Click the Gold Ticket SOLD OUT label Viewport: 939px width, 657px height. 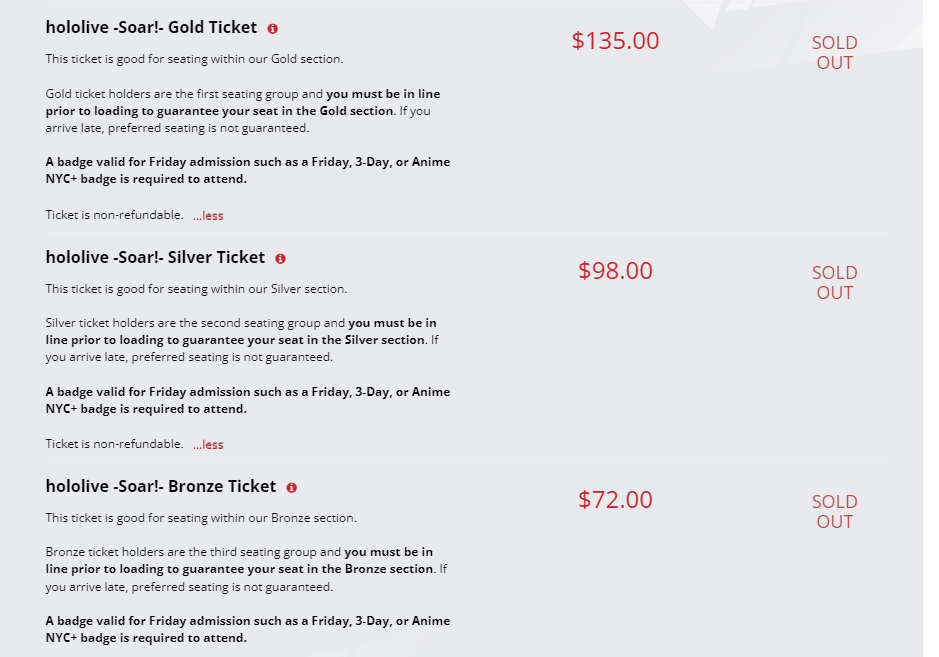(x=834, y=53)
